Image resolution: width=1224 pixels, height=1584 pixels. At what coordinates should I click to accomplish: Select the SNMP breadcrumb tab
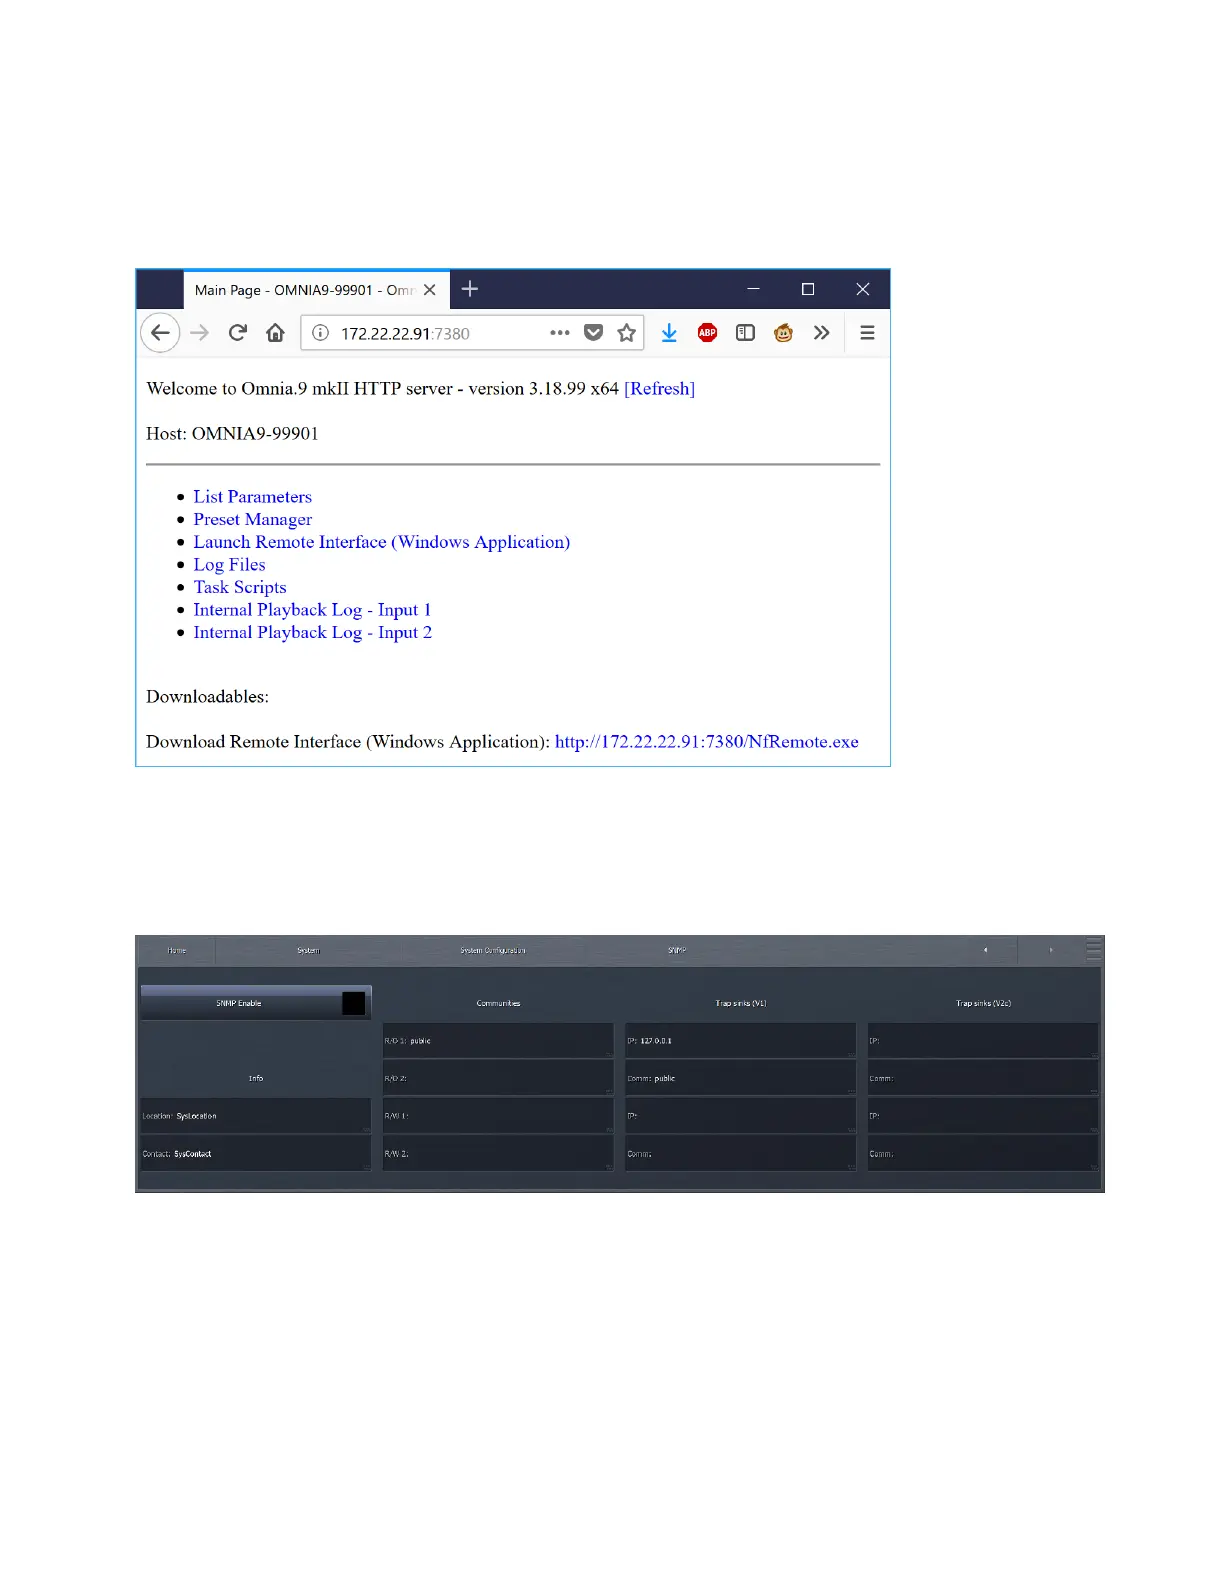point(677,950)
